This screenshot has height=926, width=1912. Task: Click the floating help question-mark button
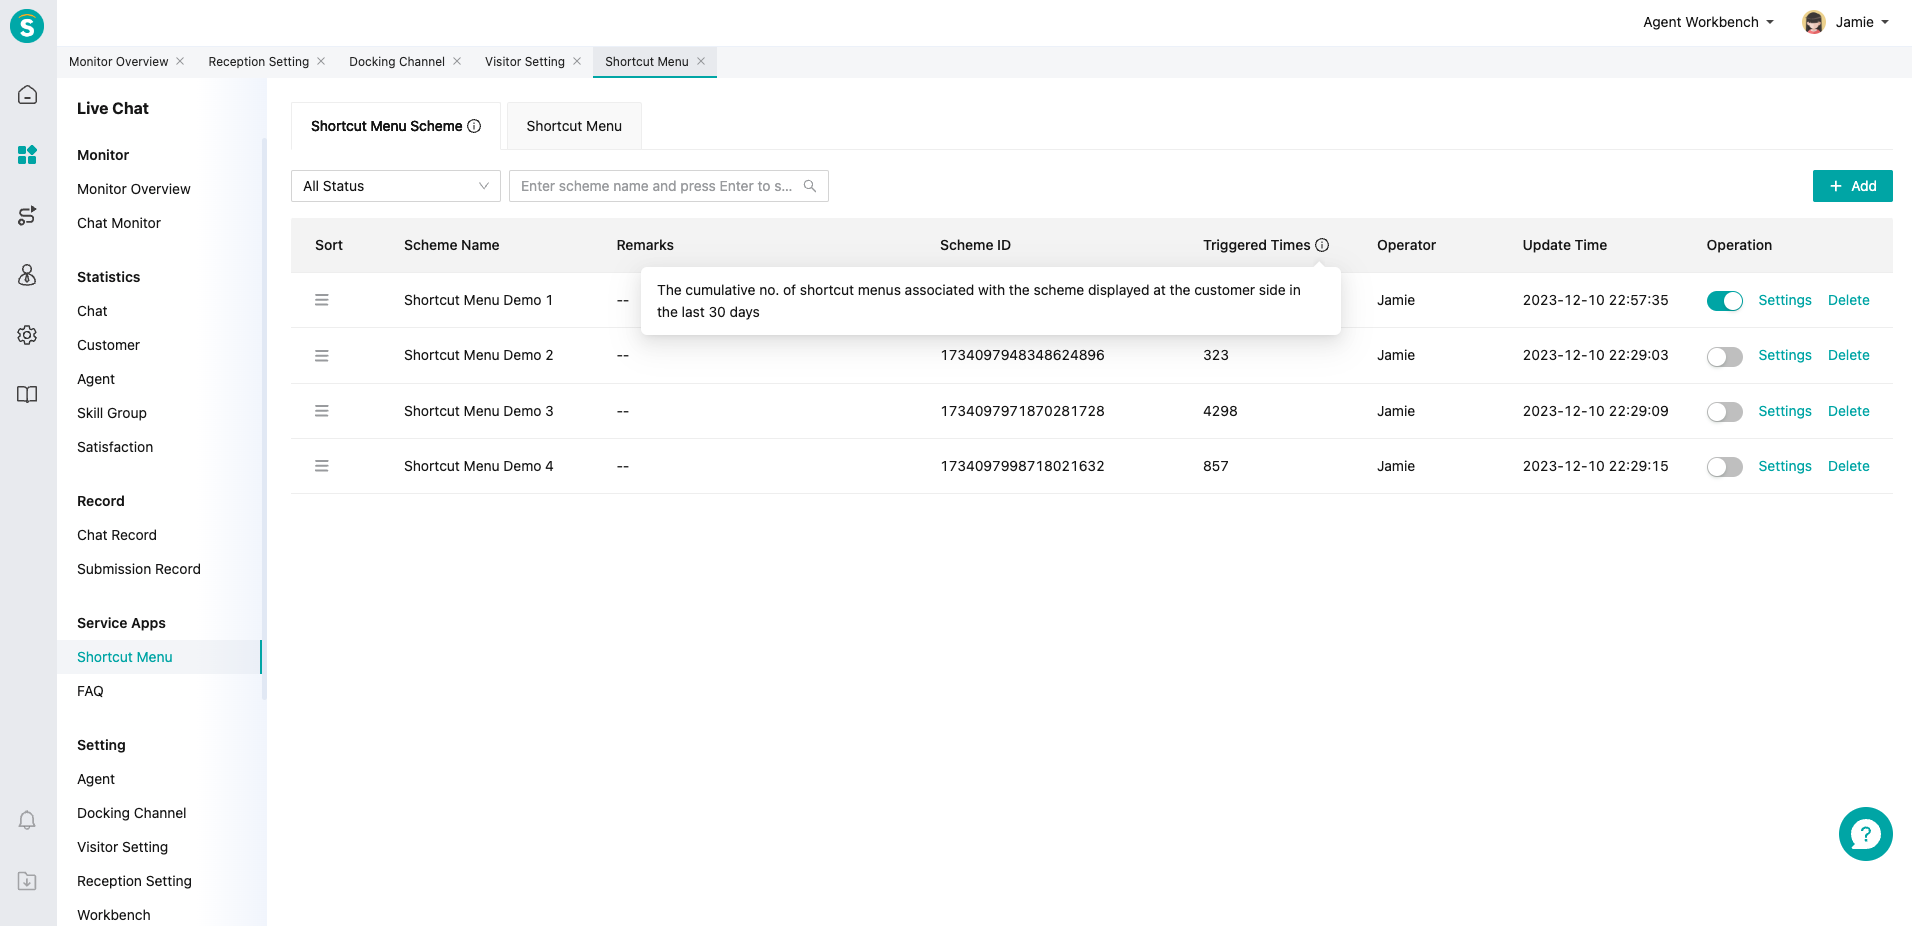click(1865, 834)
